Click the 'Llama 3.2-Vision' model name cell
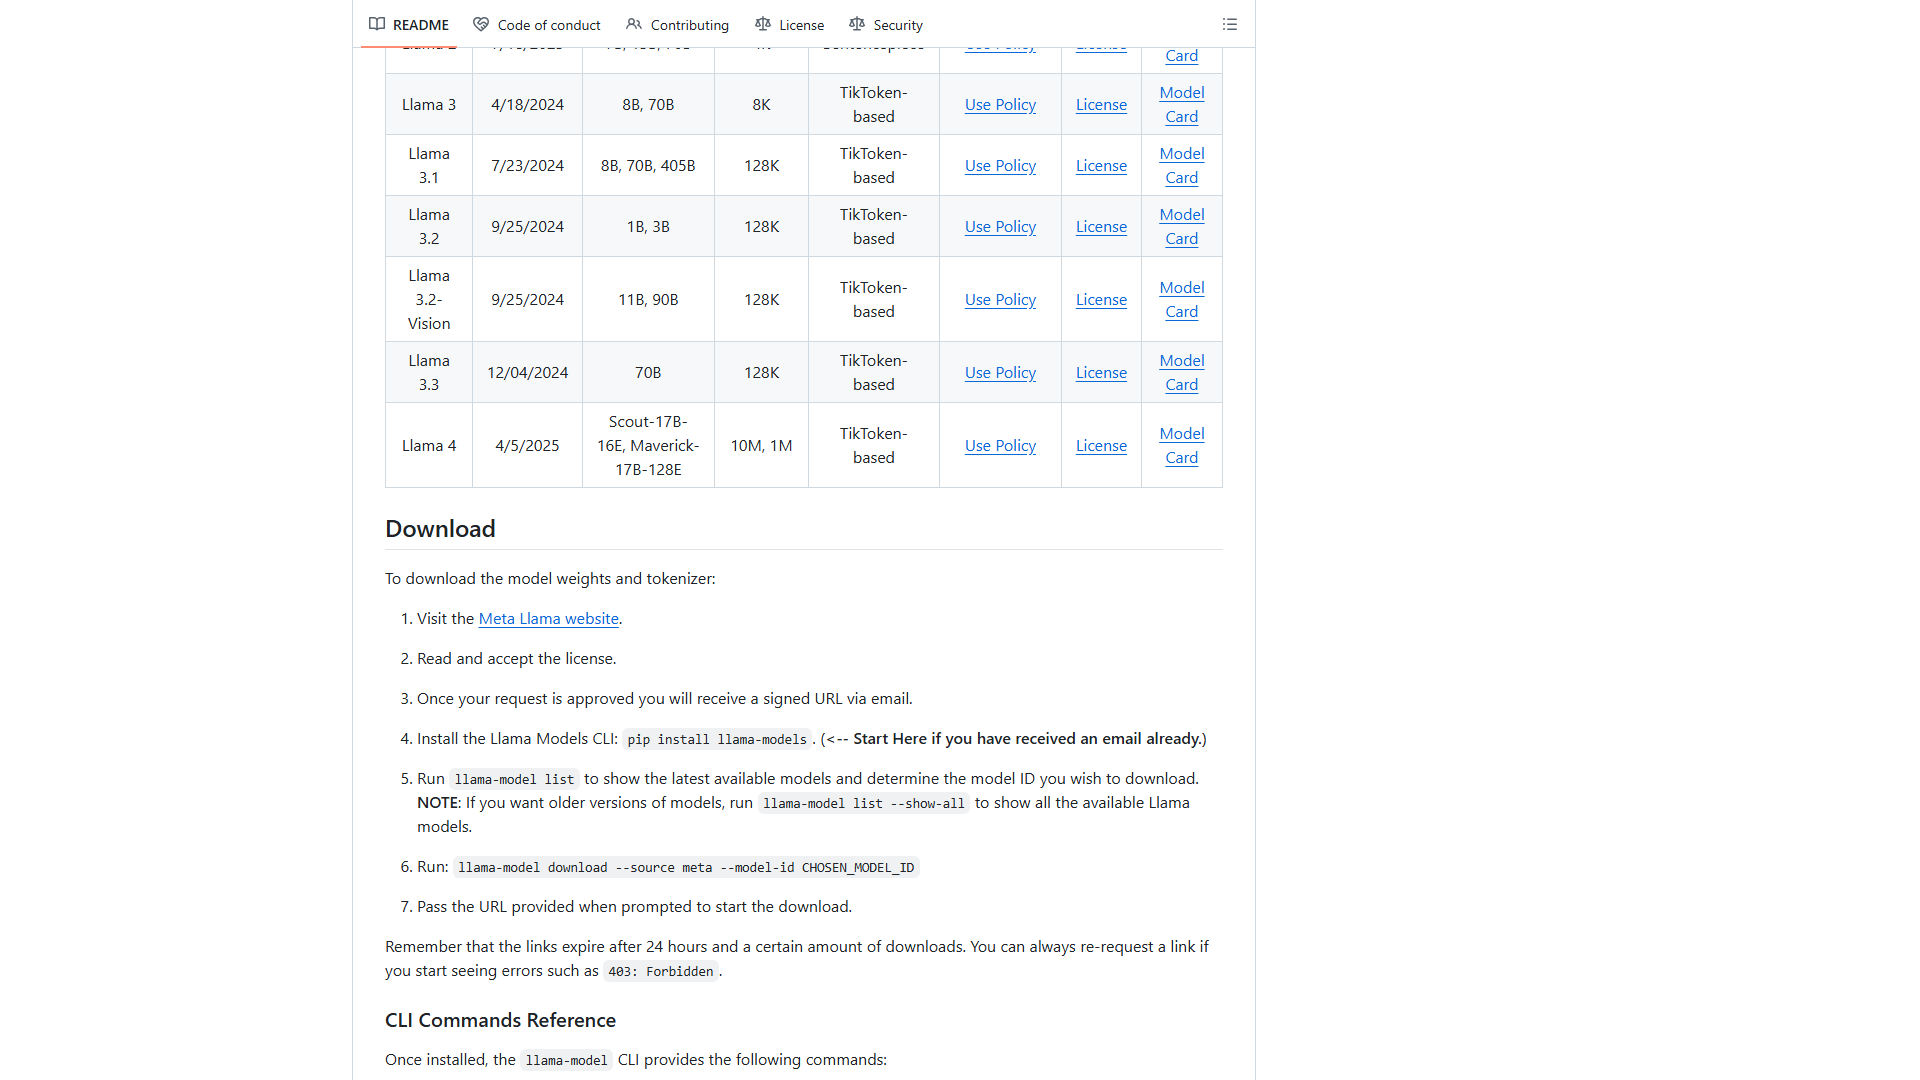Viewport: 1920px width, 1080px height. 429,299
